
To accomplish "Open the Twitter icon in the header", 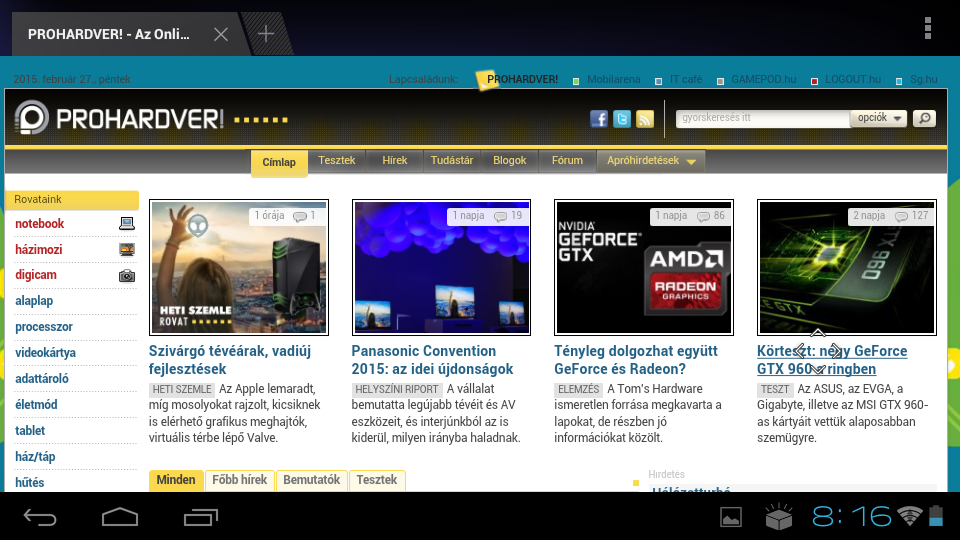I will point(622,119).
